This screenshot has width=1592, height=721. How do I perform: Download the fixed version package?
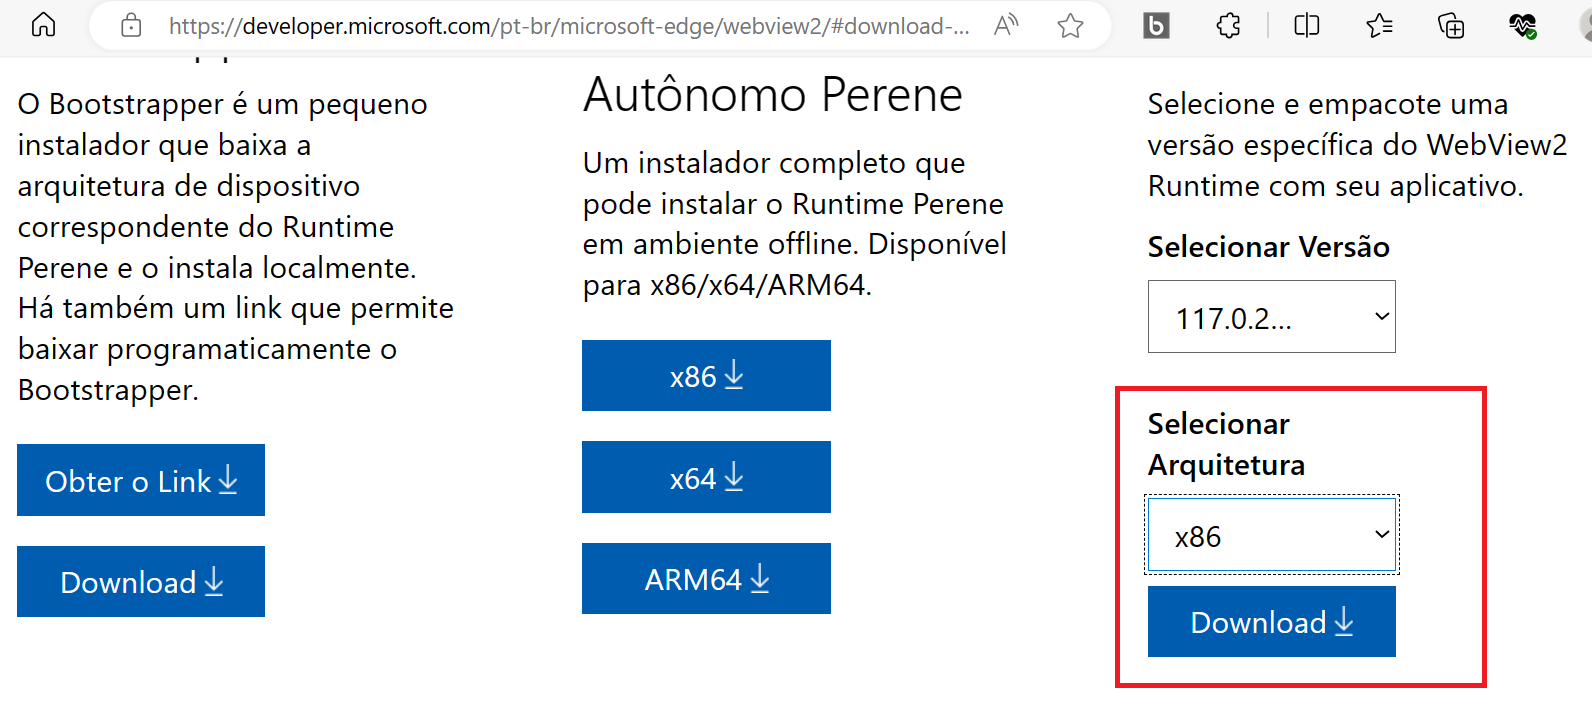[1271, 621]
